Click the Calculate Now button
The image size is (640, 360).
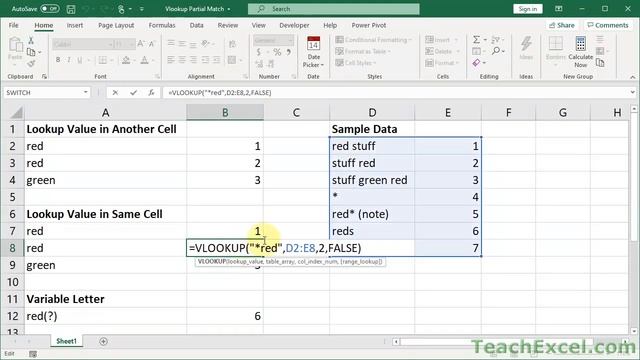point(580,52)
